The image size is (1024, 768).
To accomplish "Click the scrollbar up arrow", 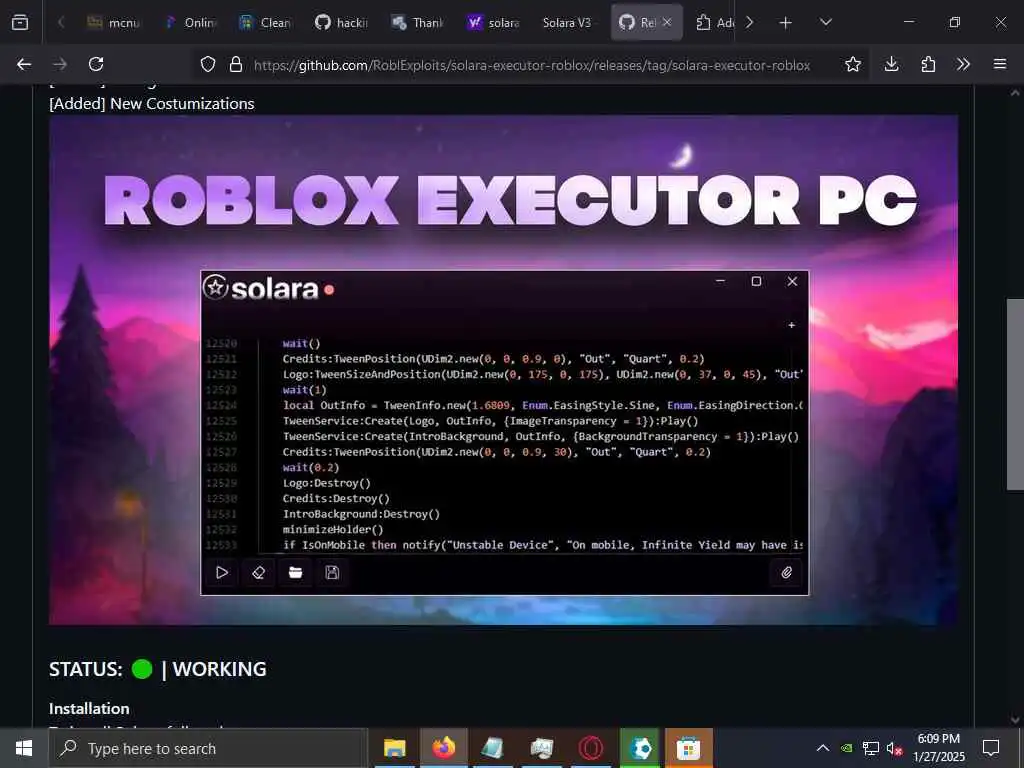I will (1015, 93).
